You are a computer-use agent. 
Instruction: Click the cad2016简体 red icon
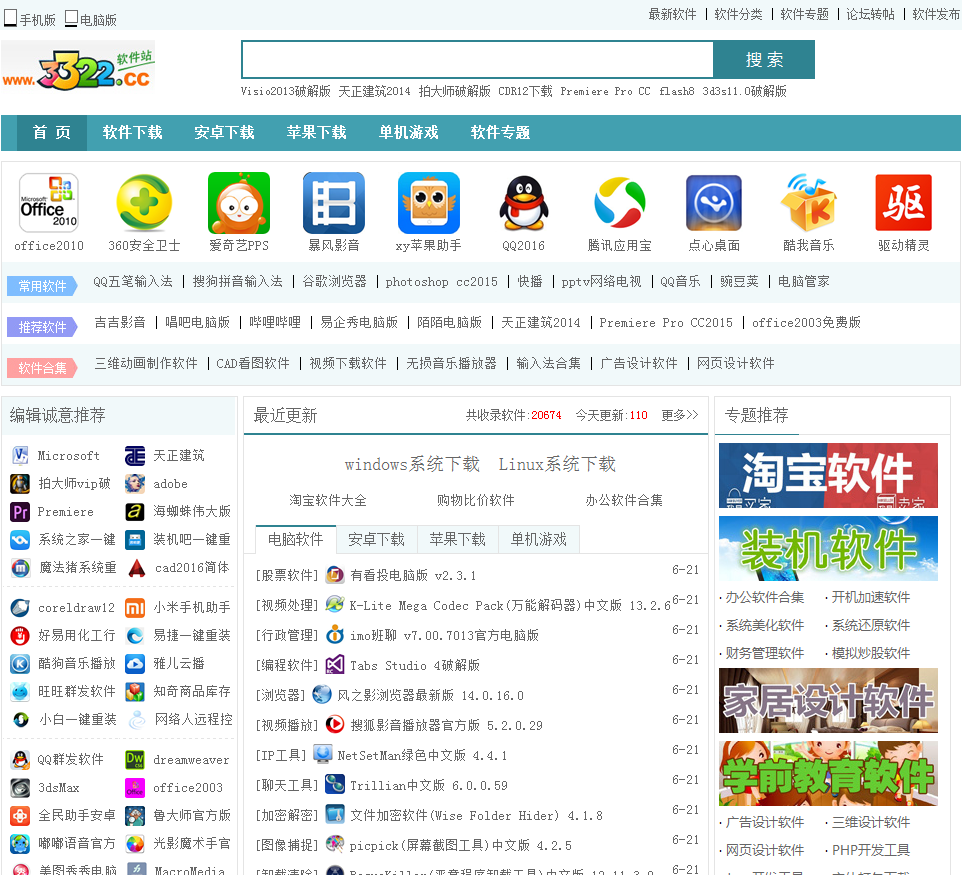click(x=136, y=568)
